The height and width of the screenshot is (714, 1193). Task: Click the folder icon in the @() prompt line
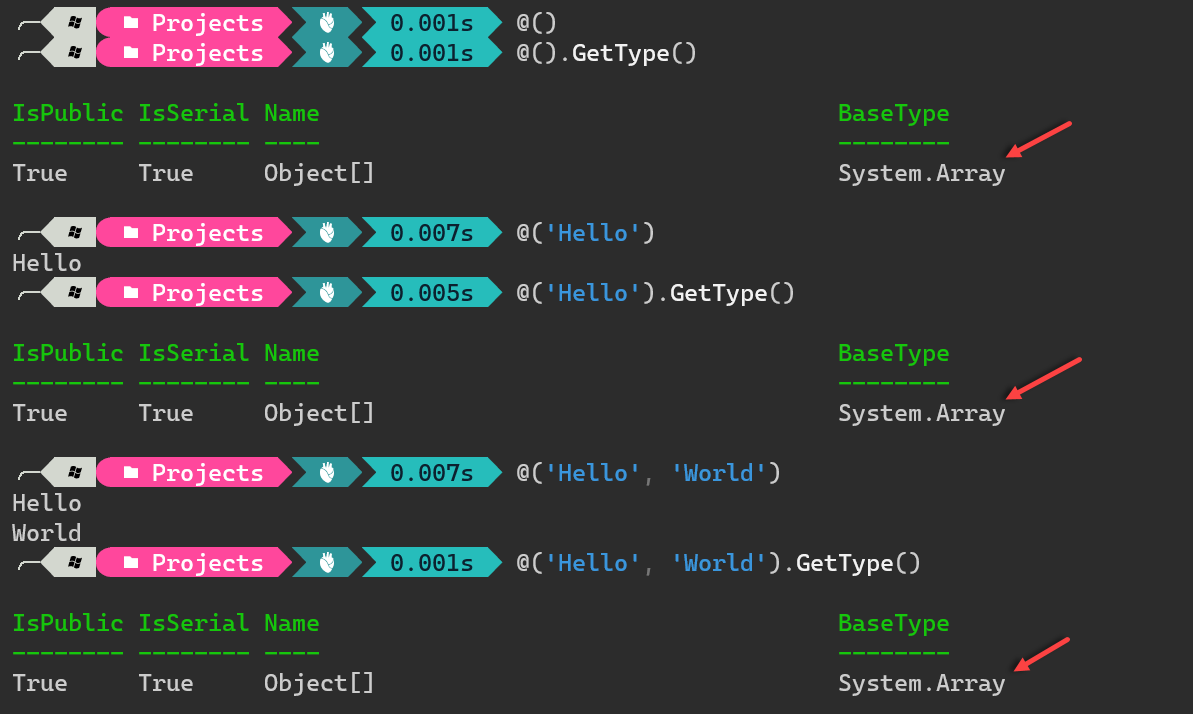pyautogui.click(x=131, y=23)
